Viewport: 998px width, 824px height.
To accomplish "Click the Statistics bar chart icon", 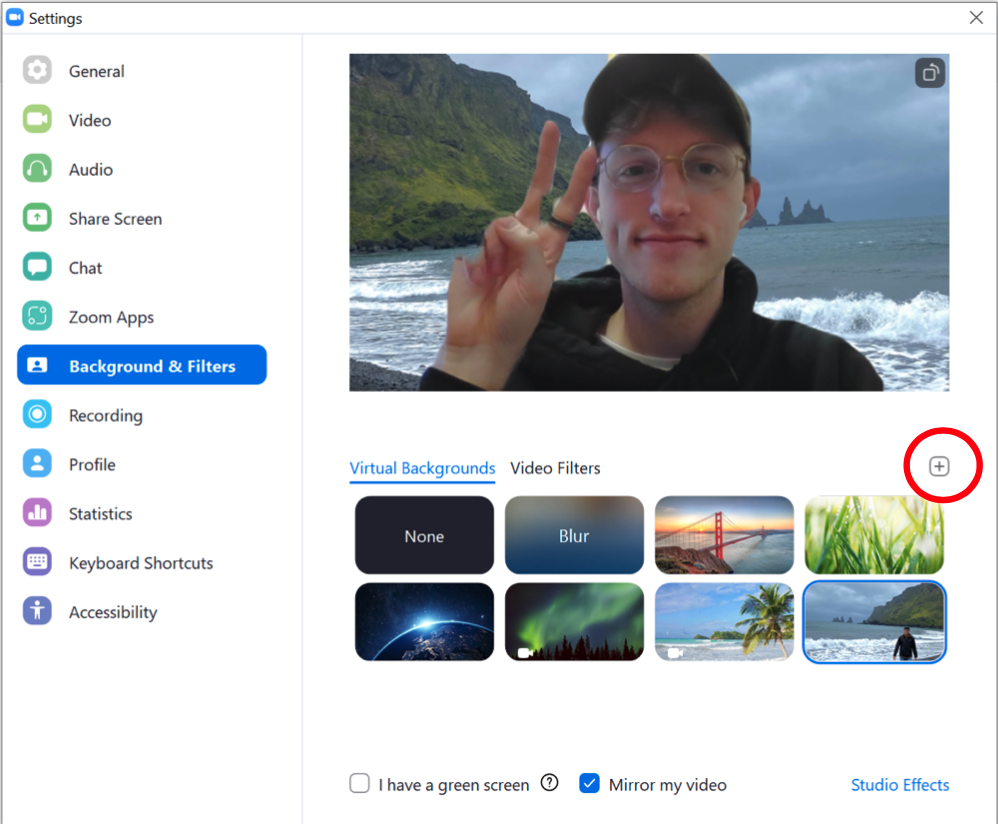I will click(x=37, y=512).
